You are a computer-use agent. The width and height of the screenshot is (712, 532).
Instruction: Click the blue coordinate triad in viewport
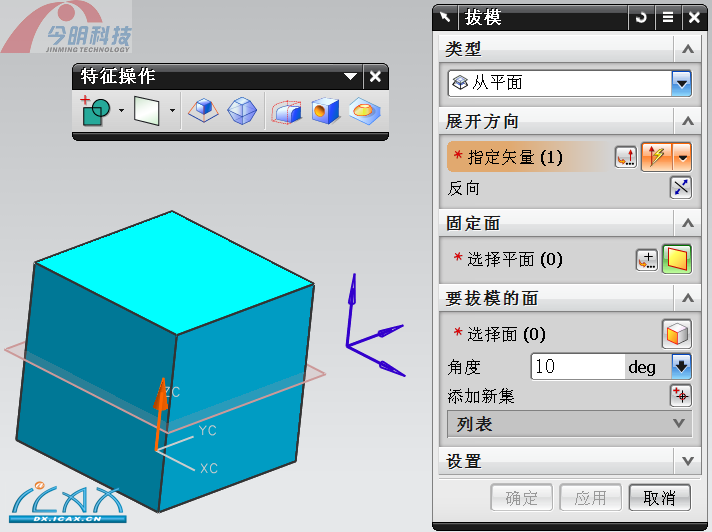pos(375,327)
